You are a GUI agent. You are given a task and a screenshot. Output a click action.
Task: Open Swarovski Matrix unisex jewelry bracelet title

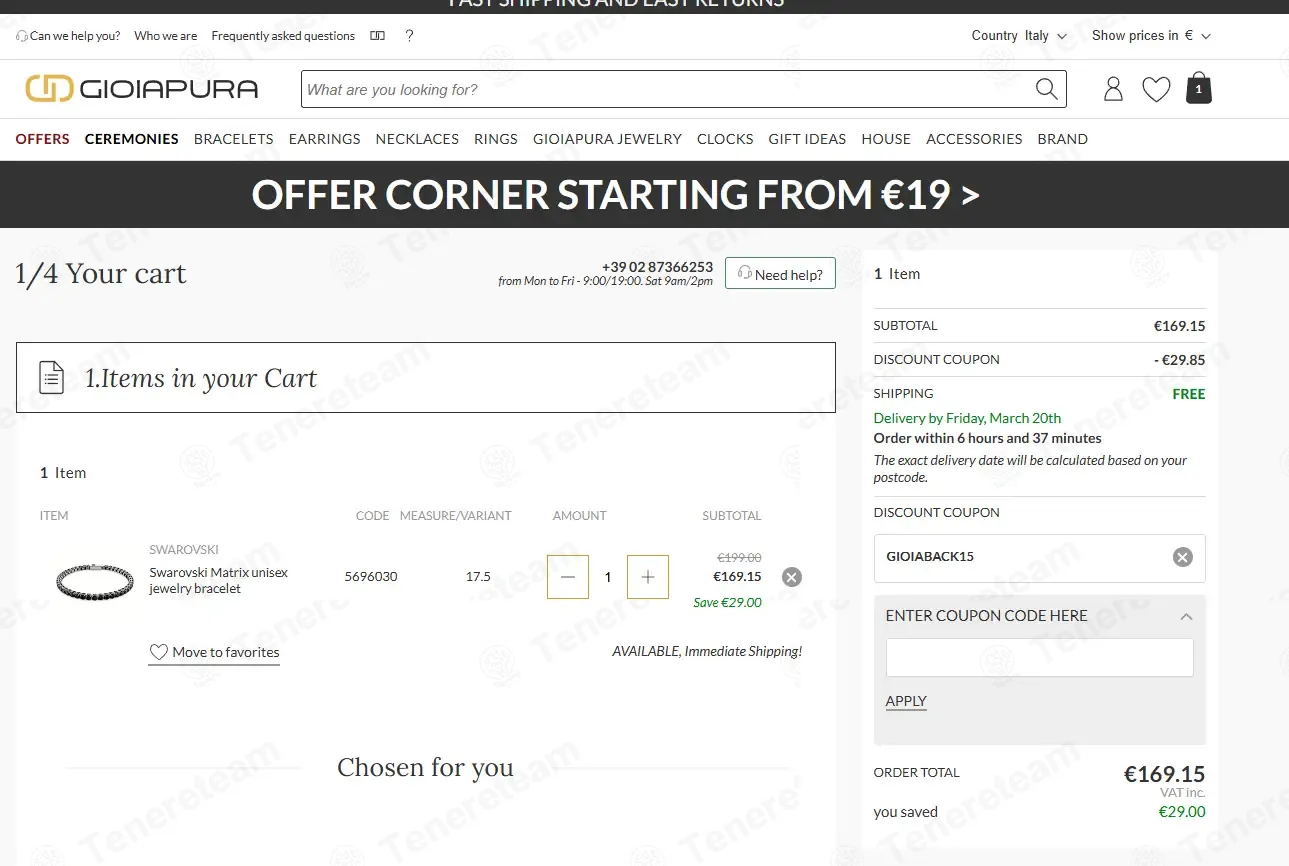tap(219, 581)
